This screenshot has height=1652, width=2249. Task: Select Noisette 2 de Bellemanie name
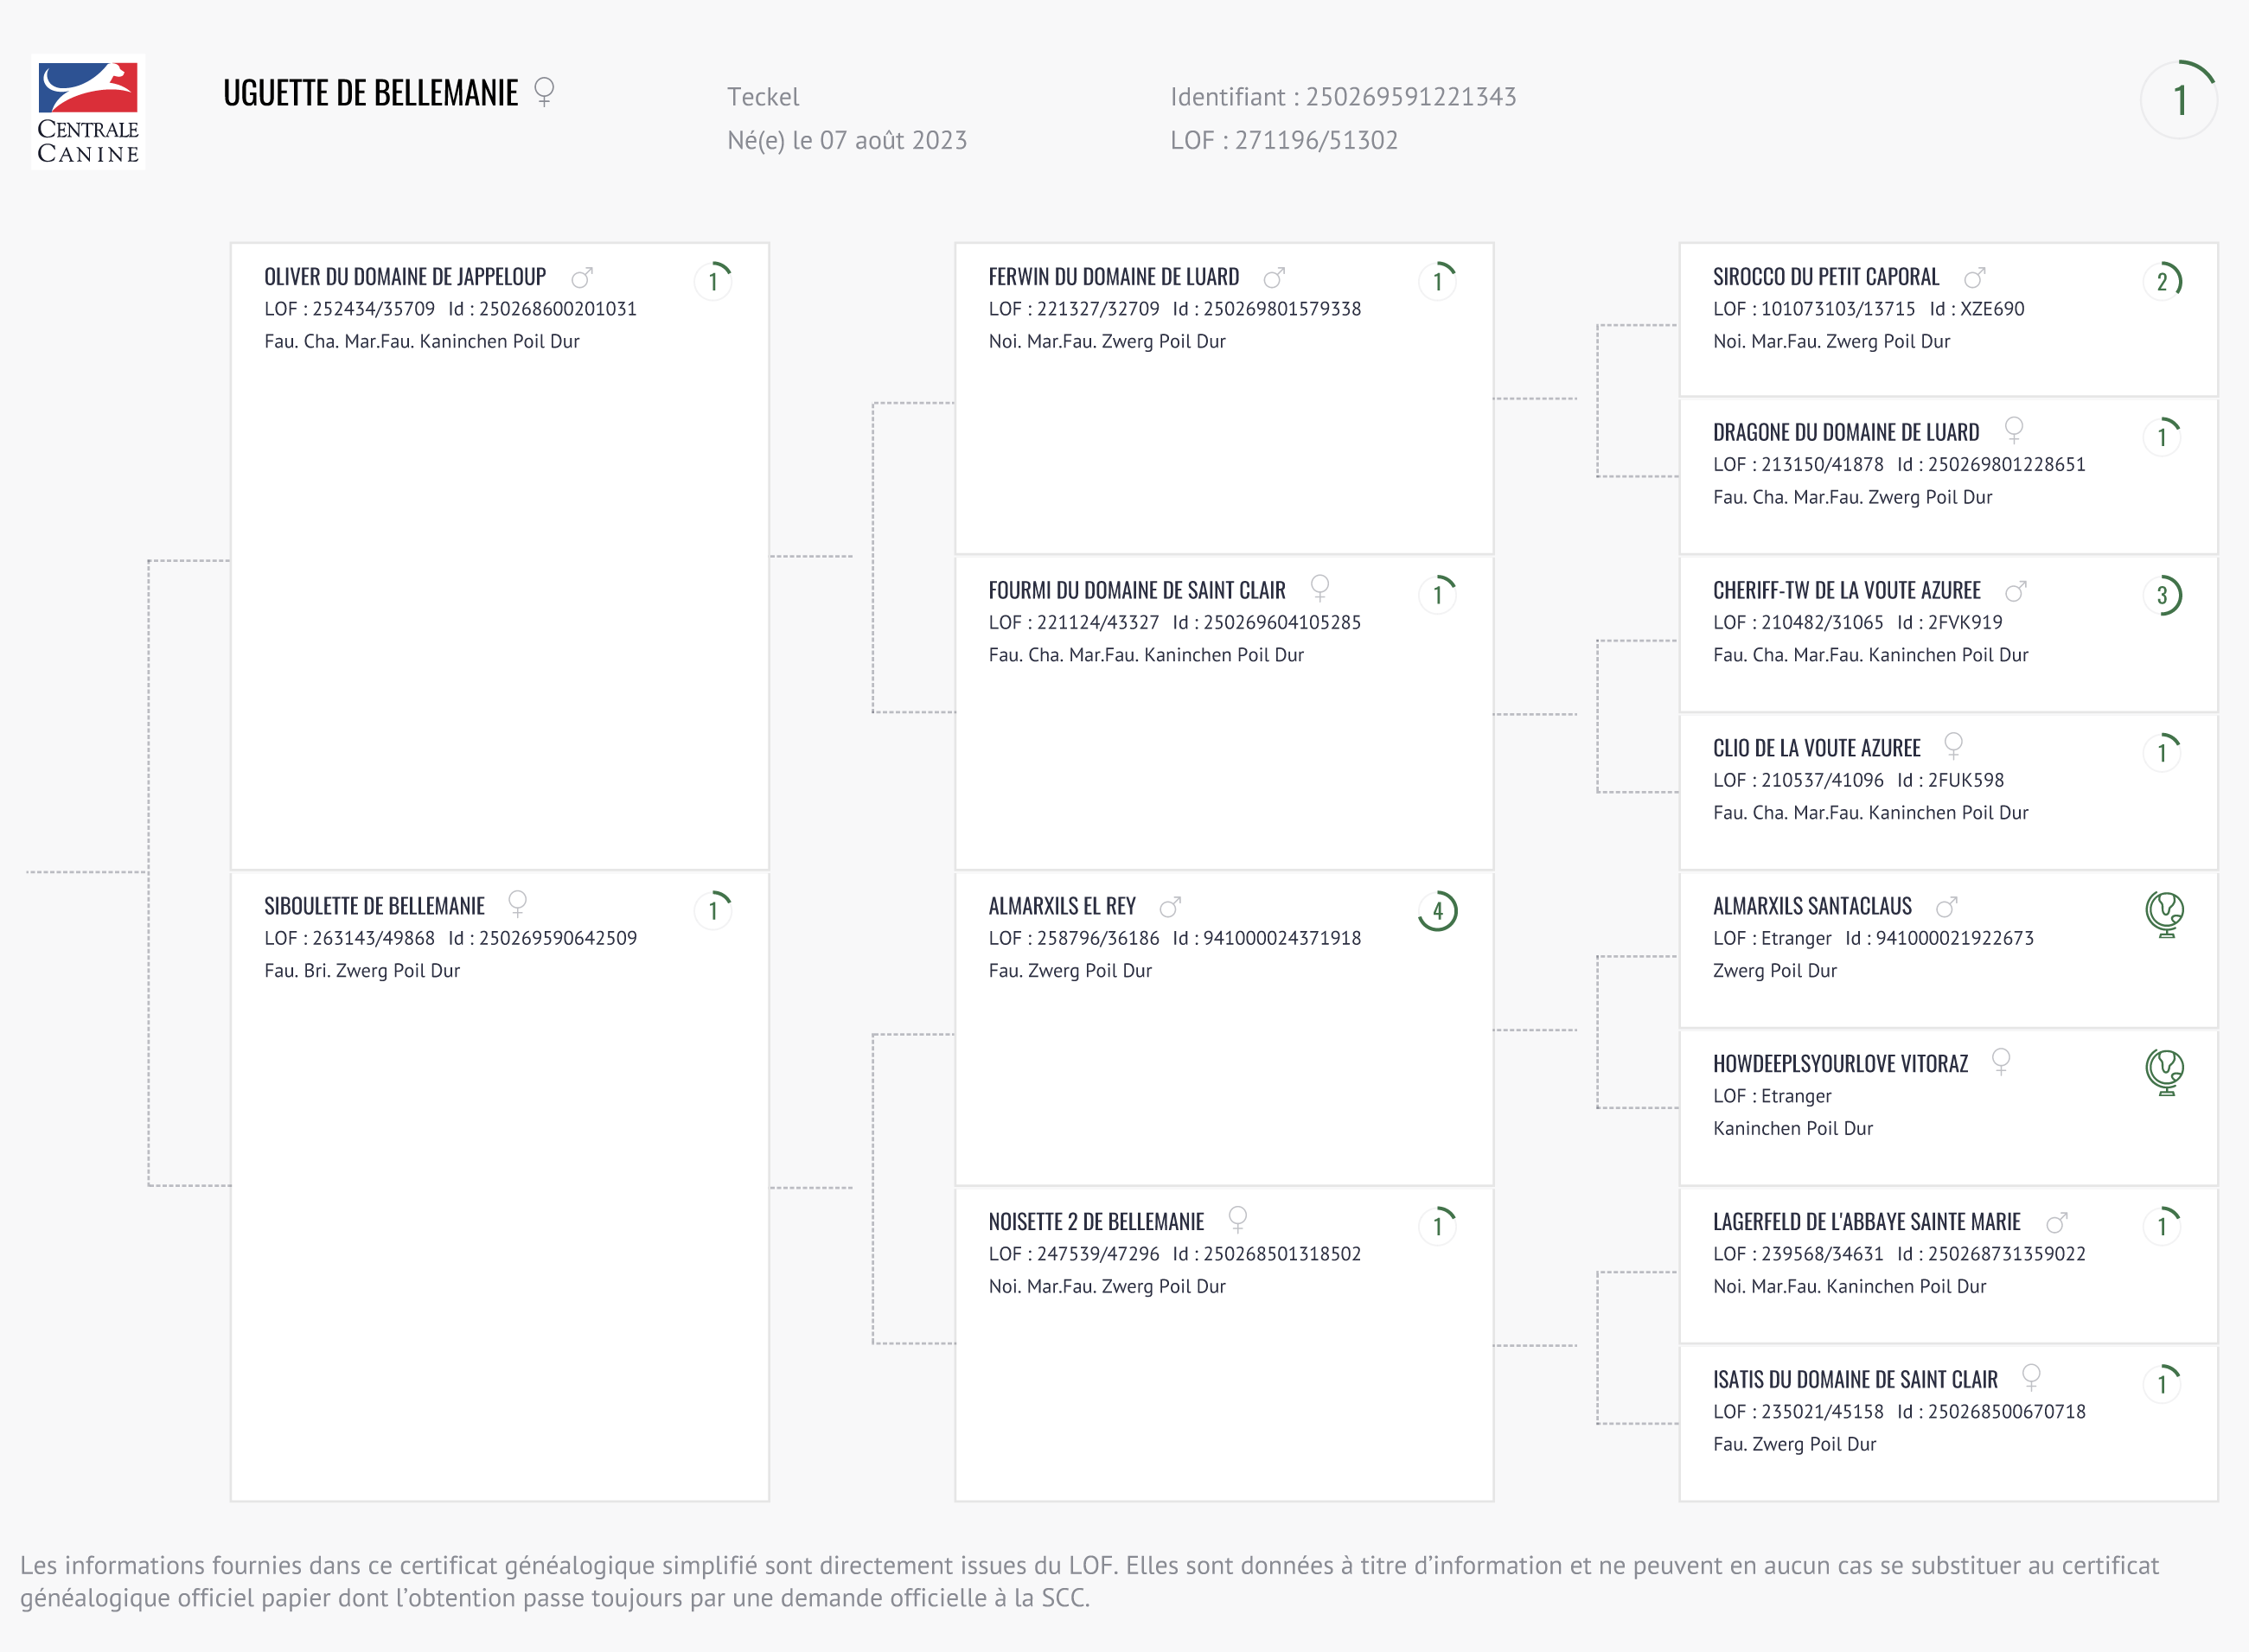click(1096, 1222)
